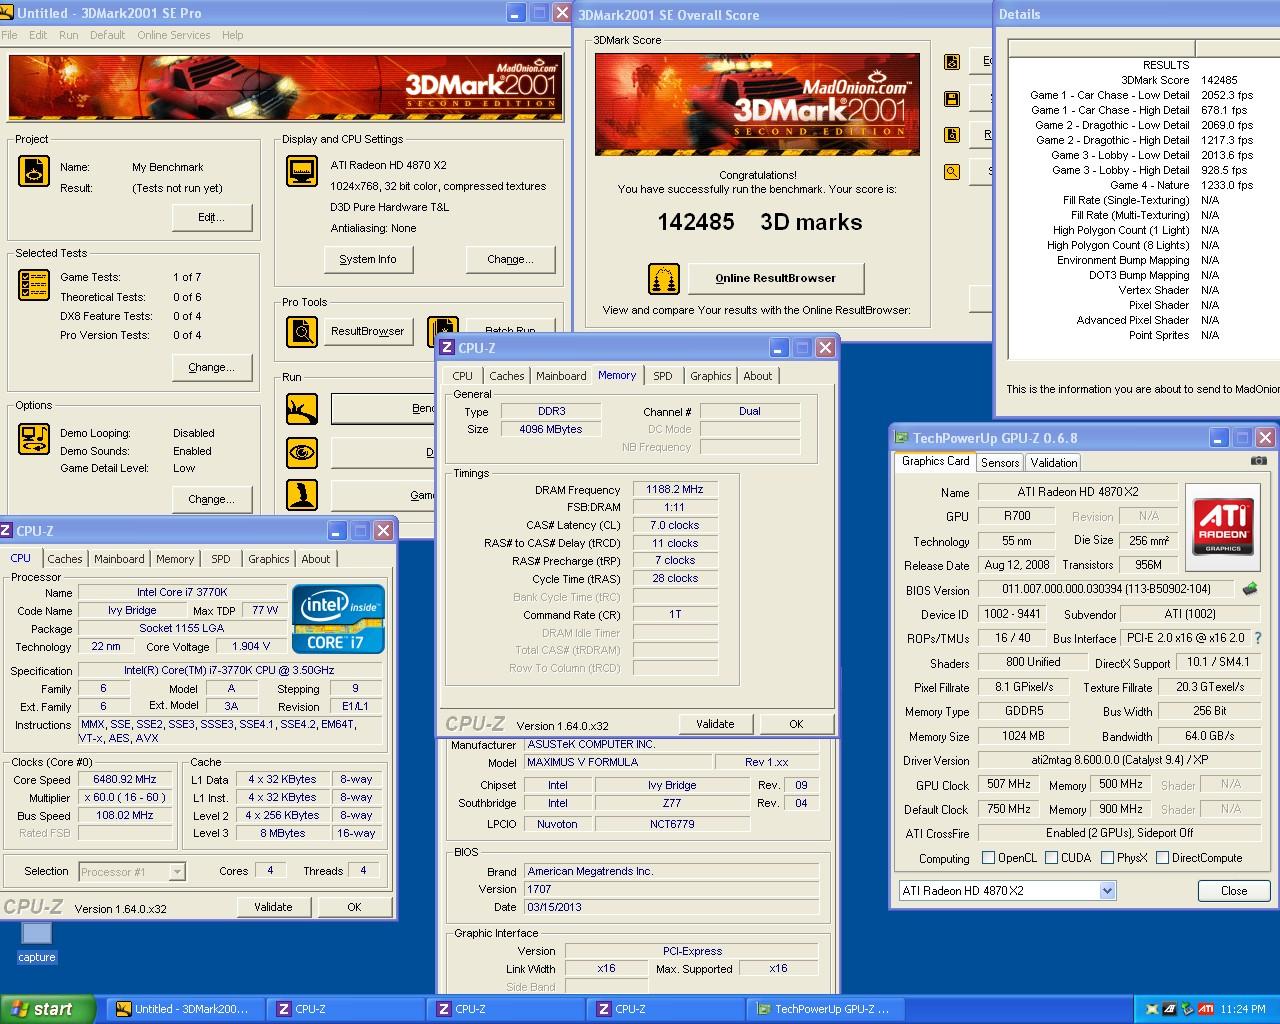
Task: Click the Close button in GPU-Z
Action: click(1234, 890)
